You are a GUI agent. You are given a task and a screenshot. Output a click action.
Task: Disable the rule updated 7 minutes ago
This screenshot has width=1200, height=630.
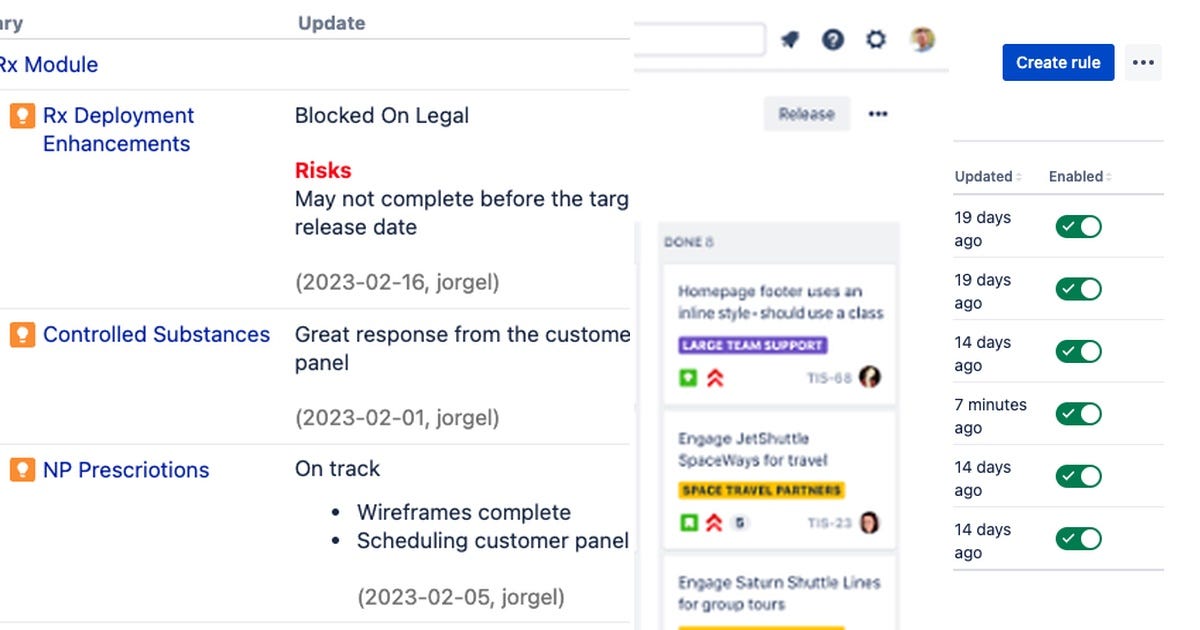(x=1078, y=414)
